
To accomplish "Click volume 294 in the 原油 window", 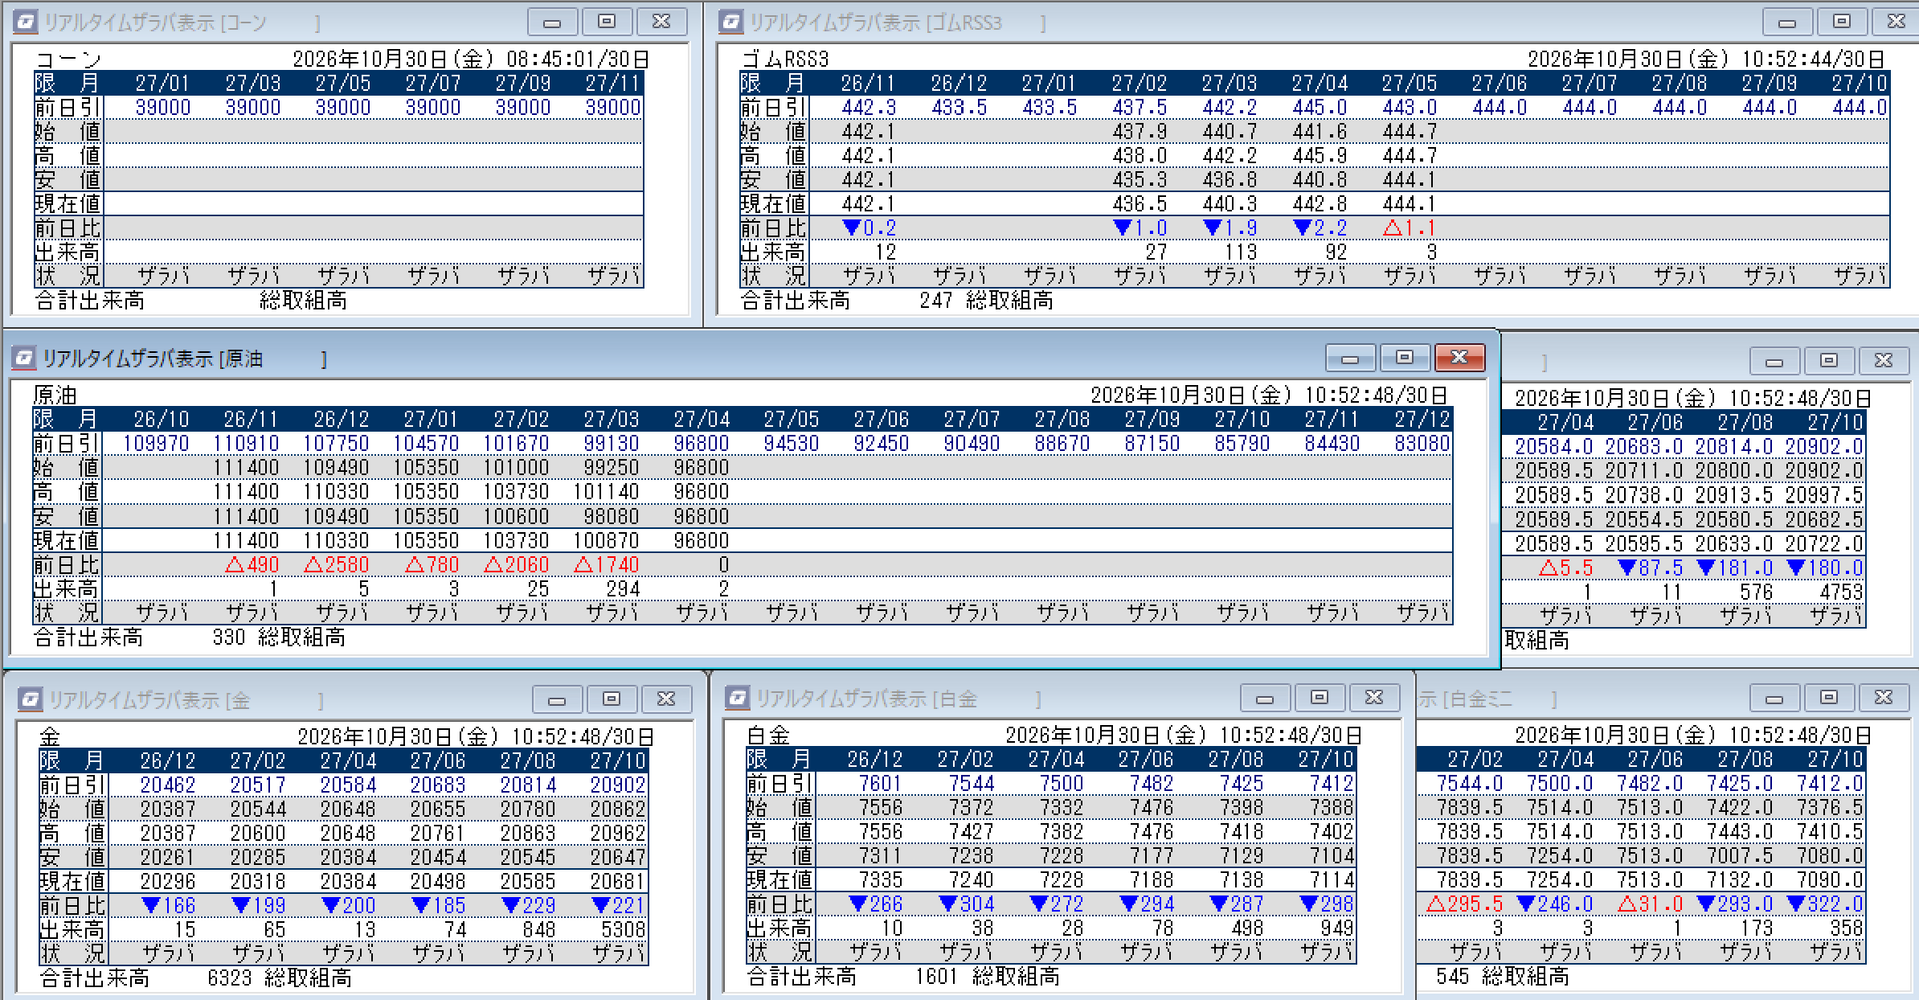I will click(x=622, y=589).
